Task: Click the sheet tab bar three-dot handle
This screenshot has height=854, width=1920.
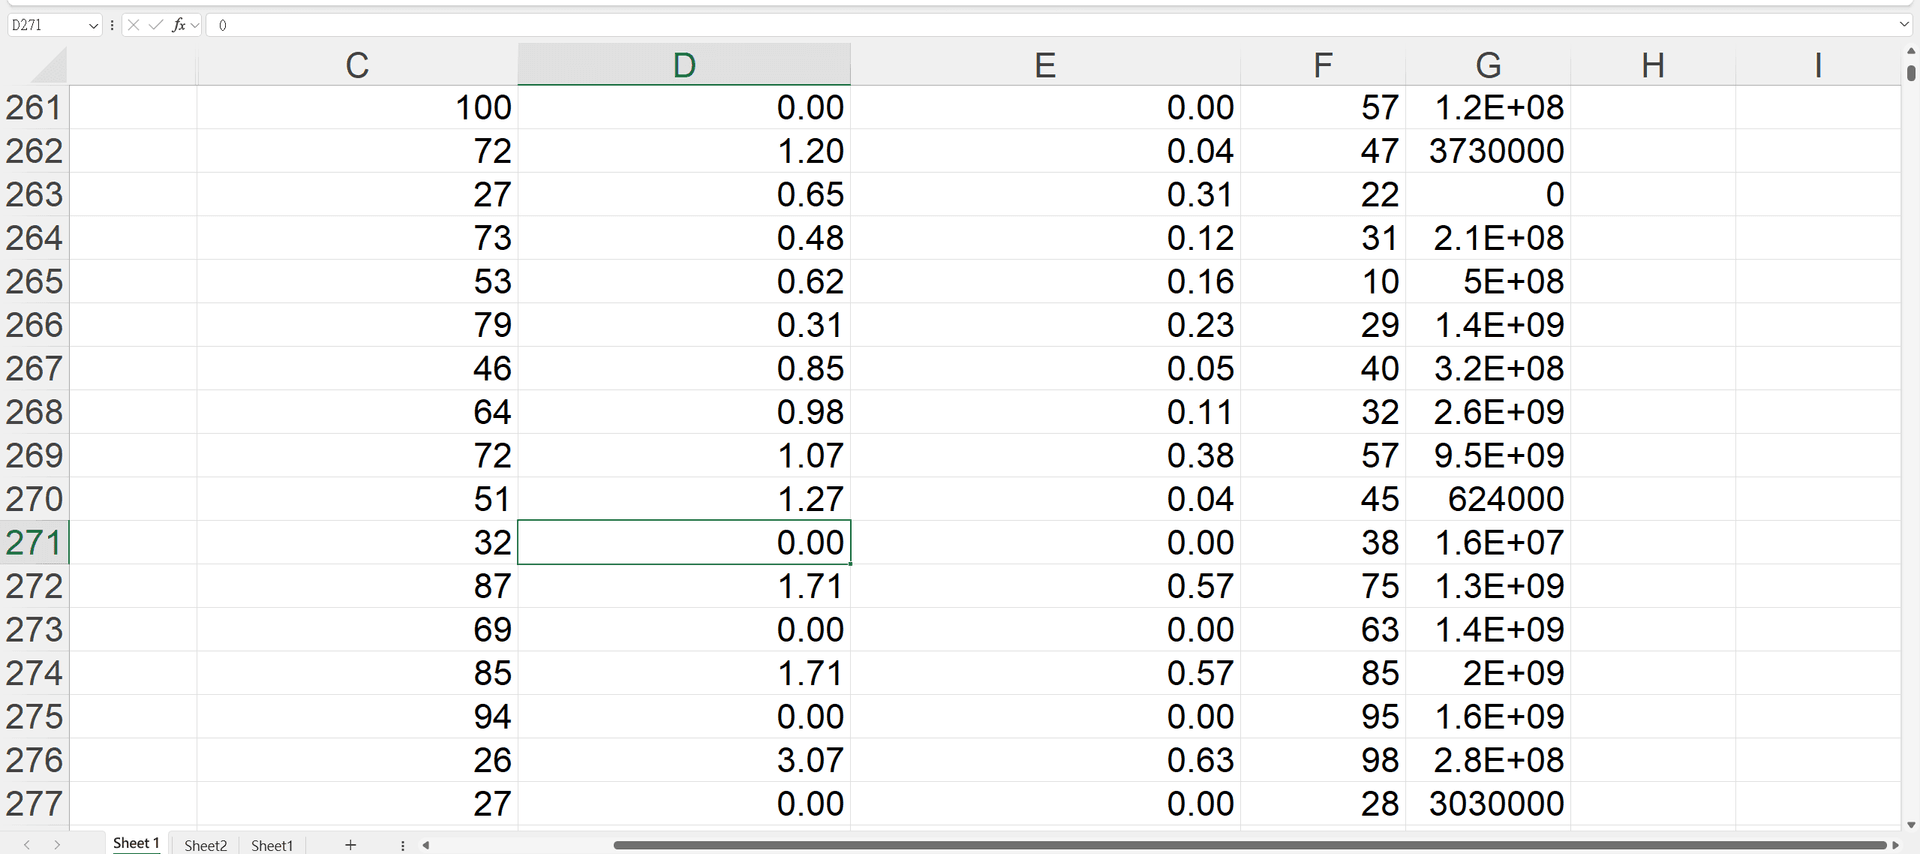Action: click(403, 845)
